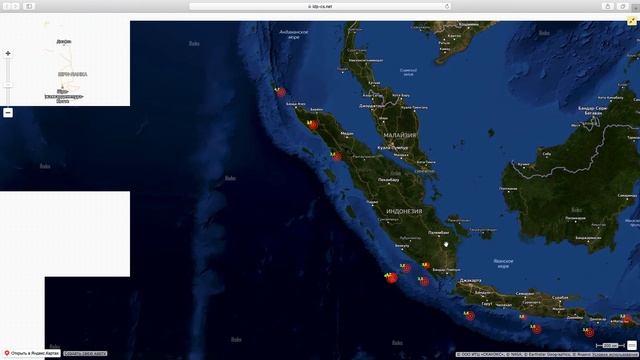Click the Куала-Лумпур city label

tap(393, 148)
